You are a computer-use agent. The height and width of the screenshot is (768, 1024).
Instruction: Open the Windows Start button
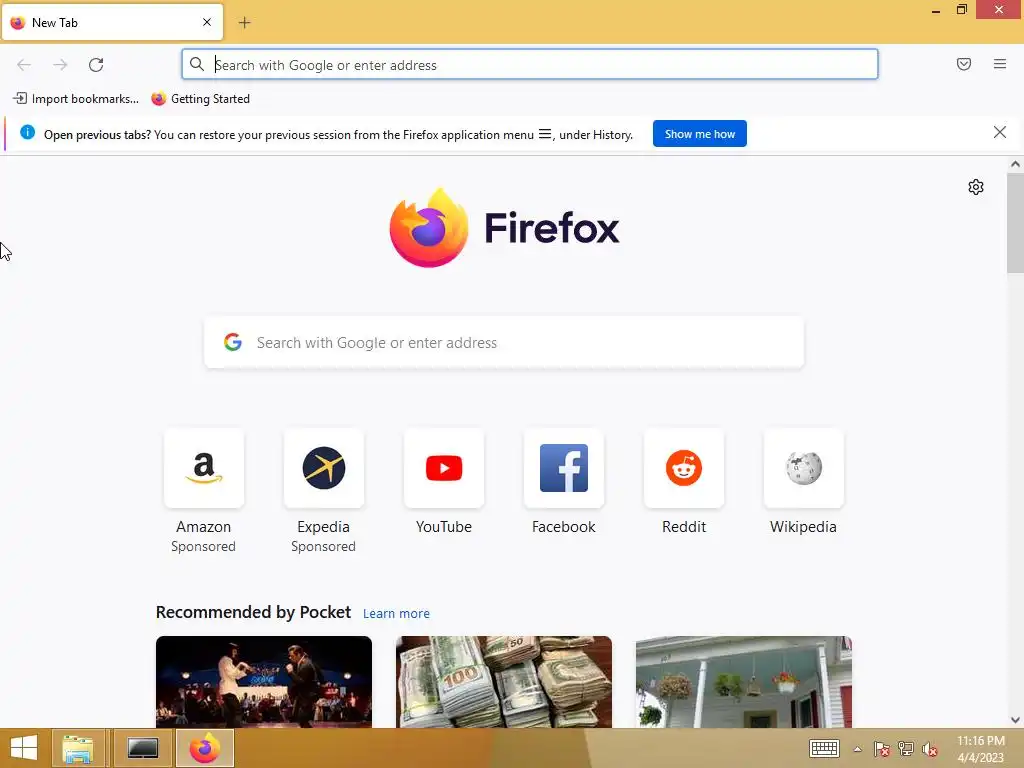click(24, 748)
